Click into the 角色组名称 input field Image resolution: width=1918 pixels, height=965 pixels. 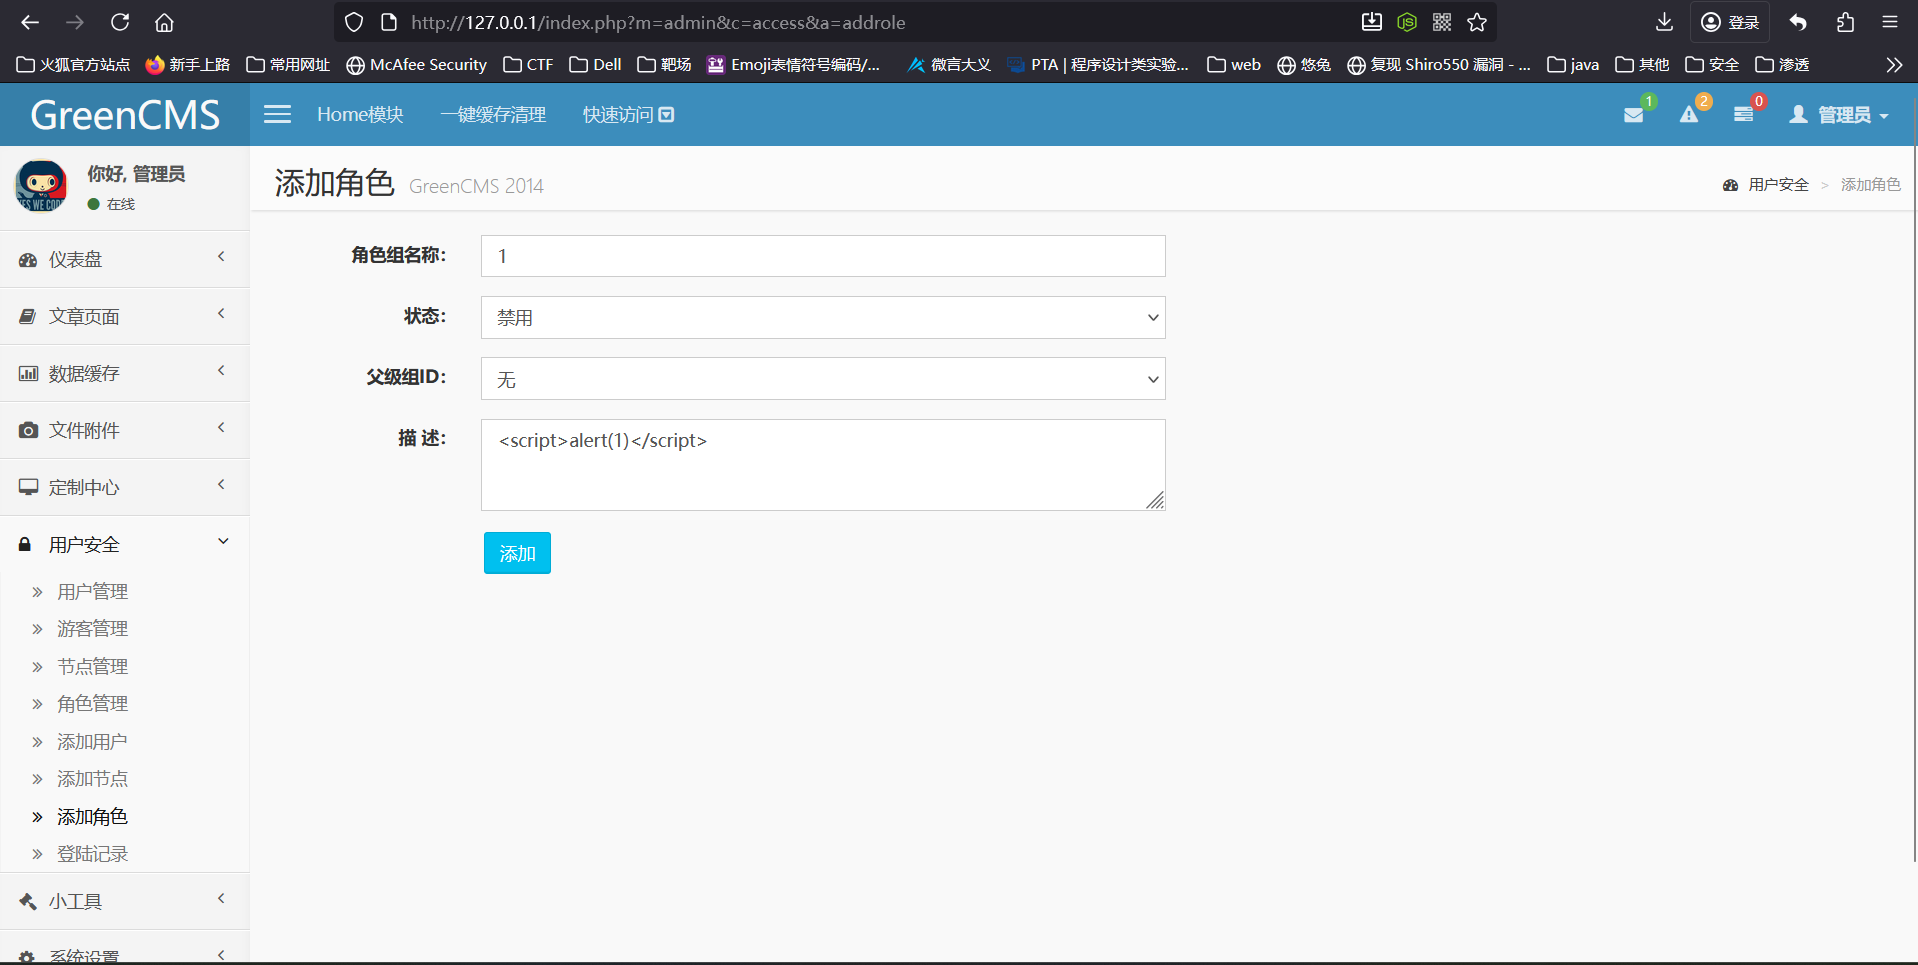823,256
